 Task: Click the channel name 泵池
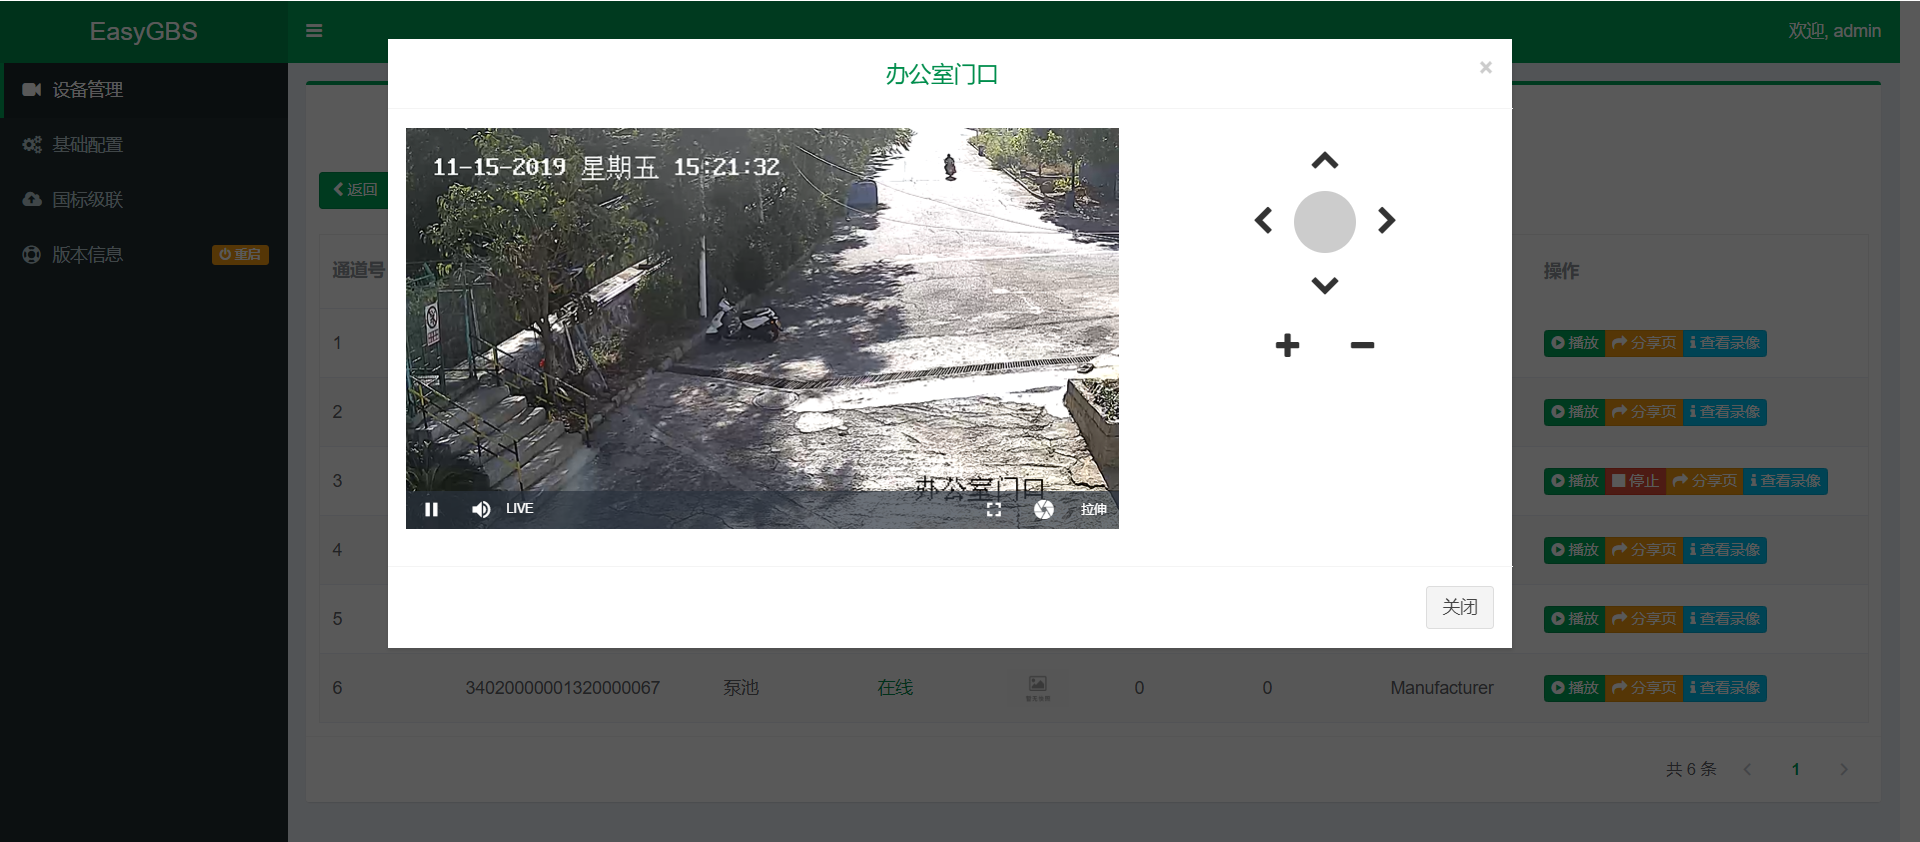[741, 688]
